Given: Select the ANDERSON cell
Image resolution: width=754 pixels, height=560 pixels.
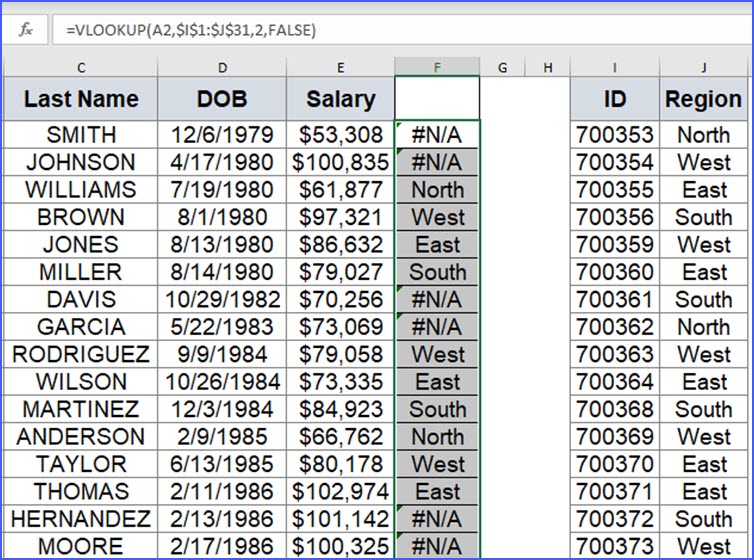Looking at the screenshot, I should pos(81,436).
